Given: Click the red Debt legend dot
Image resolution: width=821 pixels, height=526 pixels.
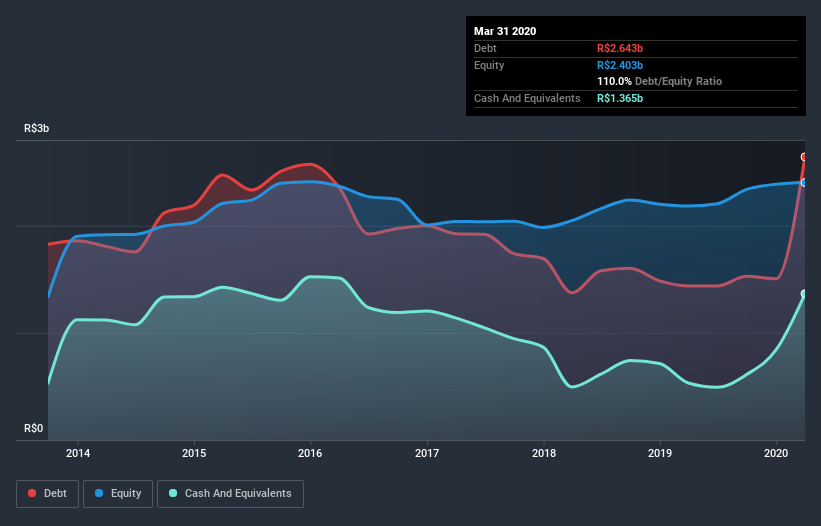Looking at the screenshot, I should [x=32, y=493].
